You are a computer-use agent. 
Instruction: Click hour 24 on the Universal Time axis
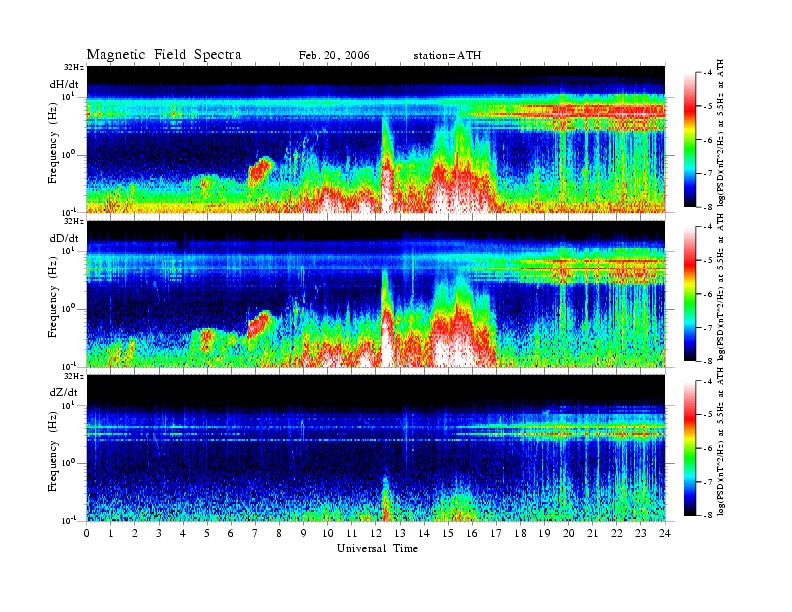click(665, 533)
